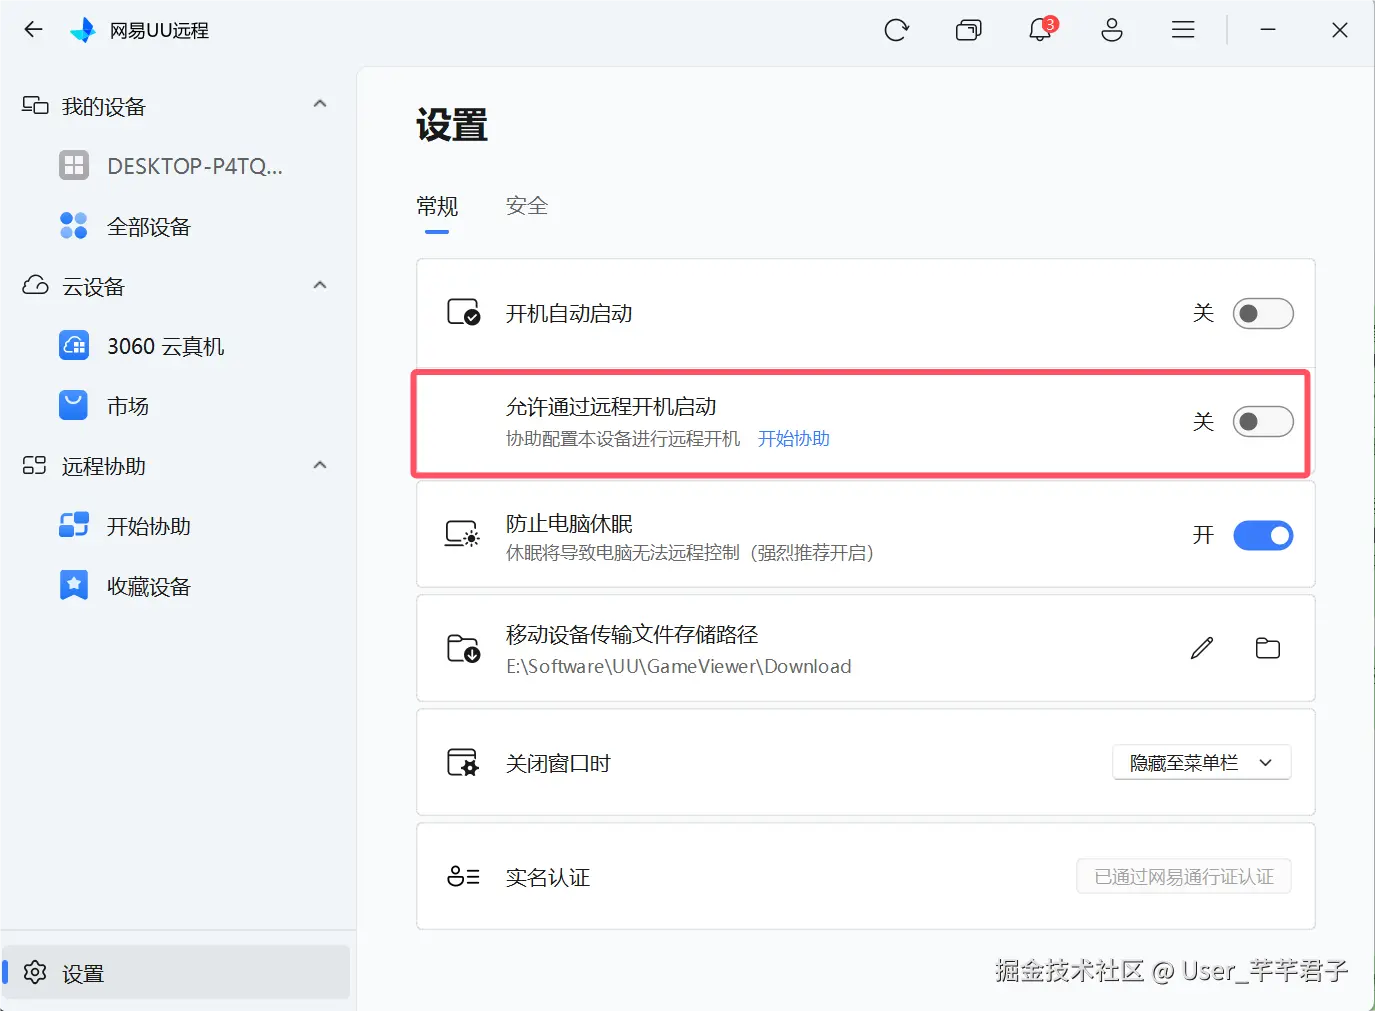
Task: Edit download path with pencil icon
Action: click(1202, 648)
